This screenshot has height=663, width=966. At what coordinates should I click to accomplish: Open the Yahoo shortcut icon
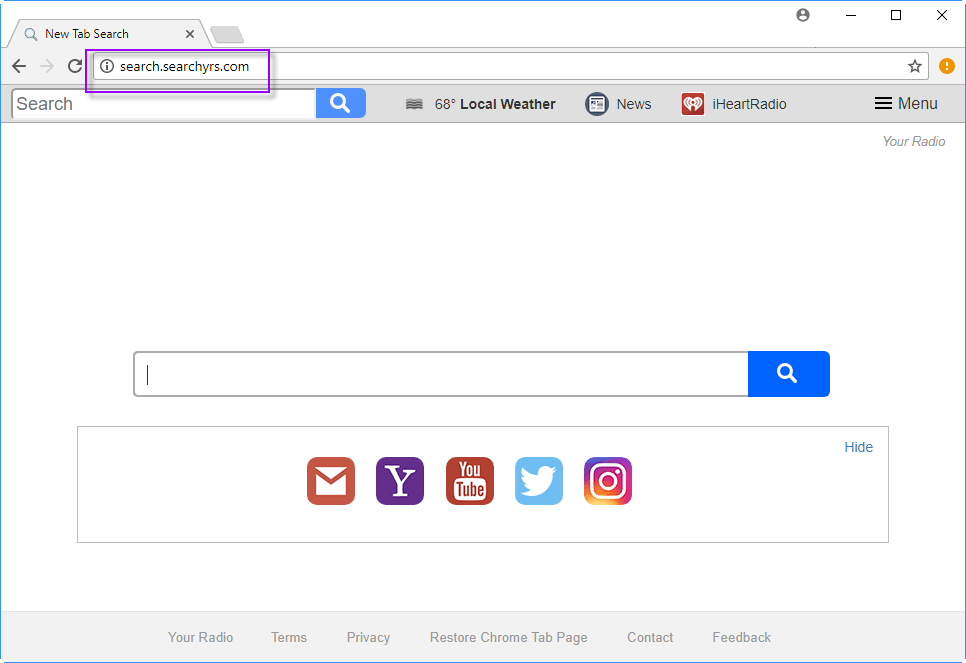(400, 481)
